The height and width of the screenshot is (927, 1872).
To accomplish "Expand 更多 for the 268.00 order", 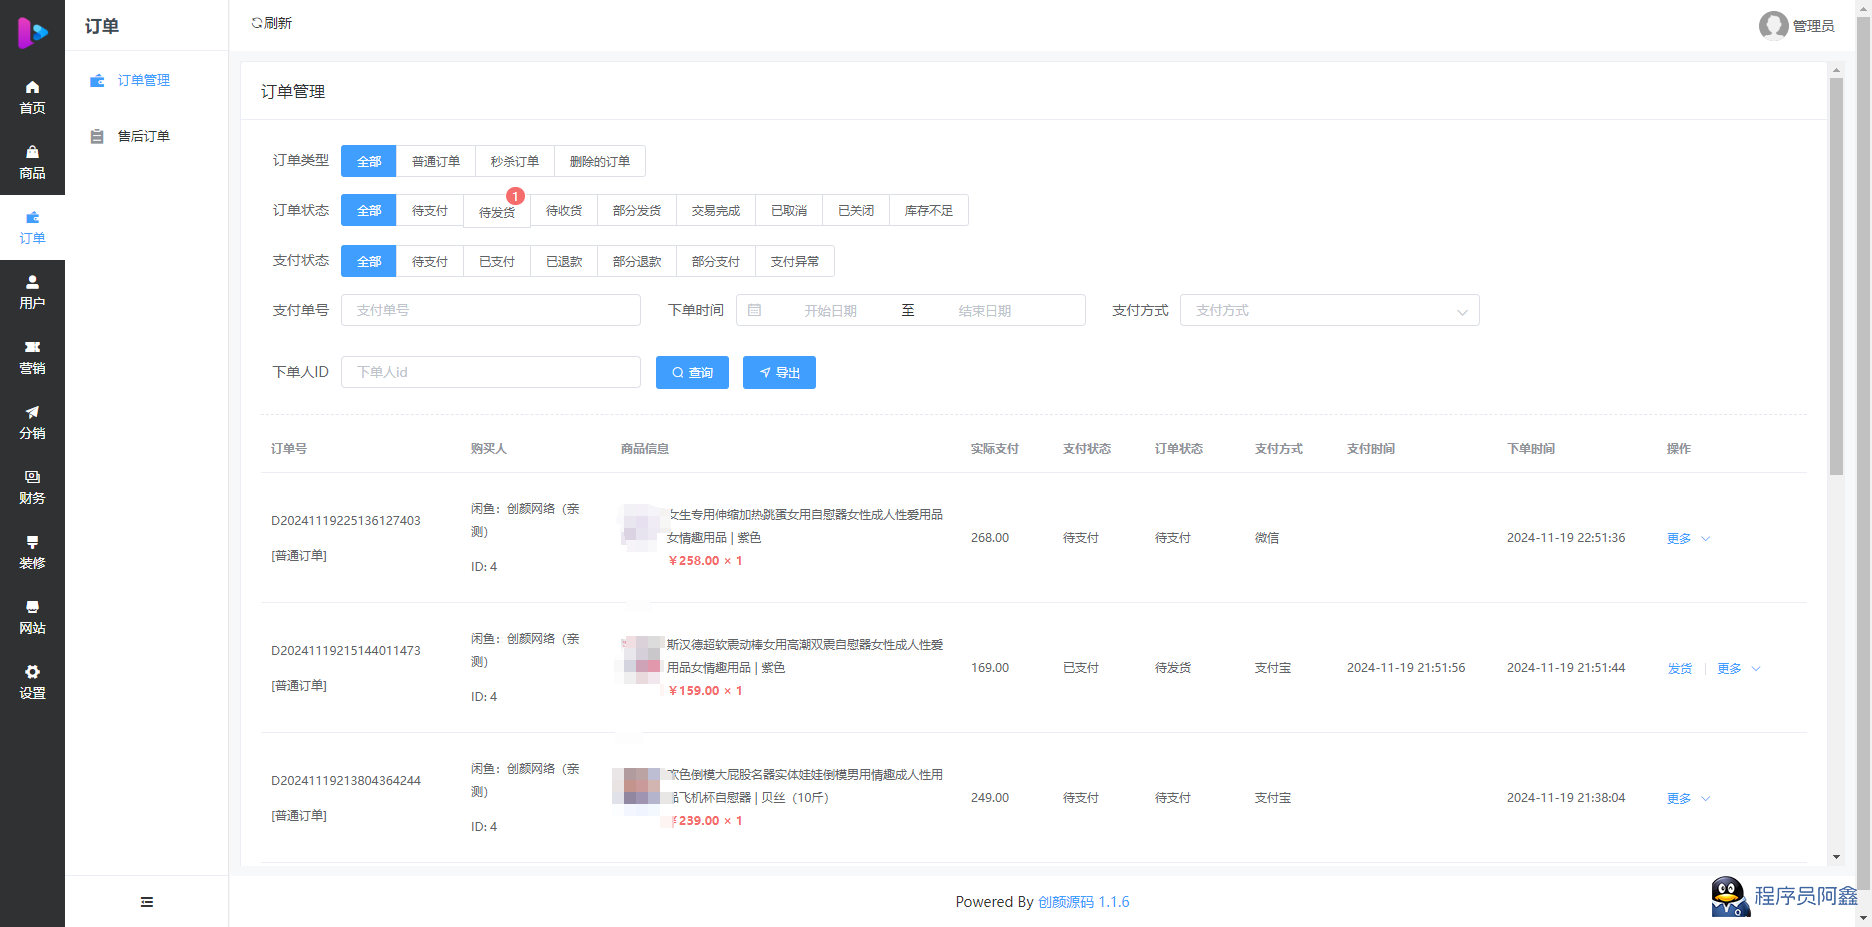I will click(x=1688, y=538).
